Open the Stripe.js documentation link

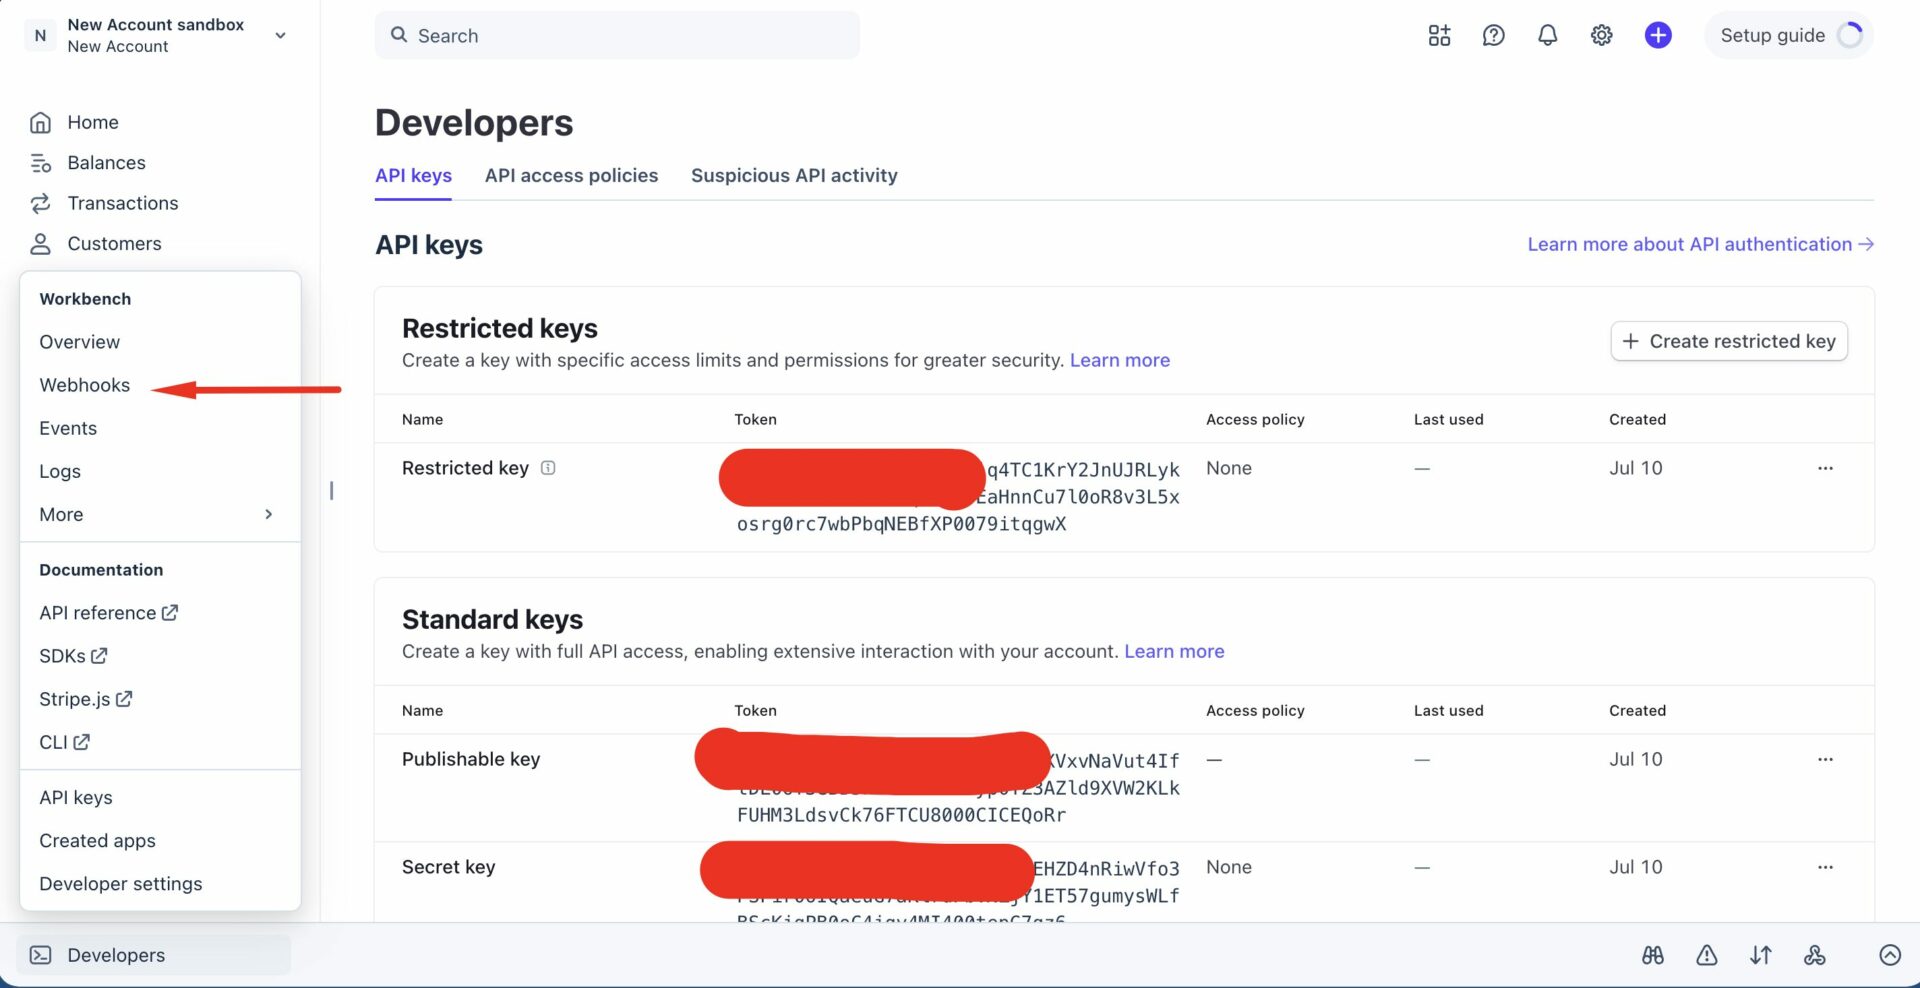tap(85, 699)
